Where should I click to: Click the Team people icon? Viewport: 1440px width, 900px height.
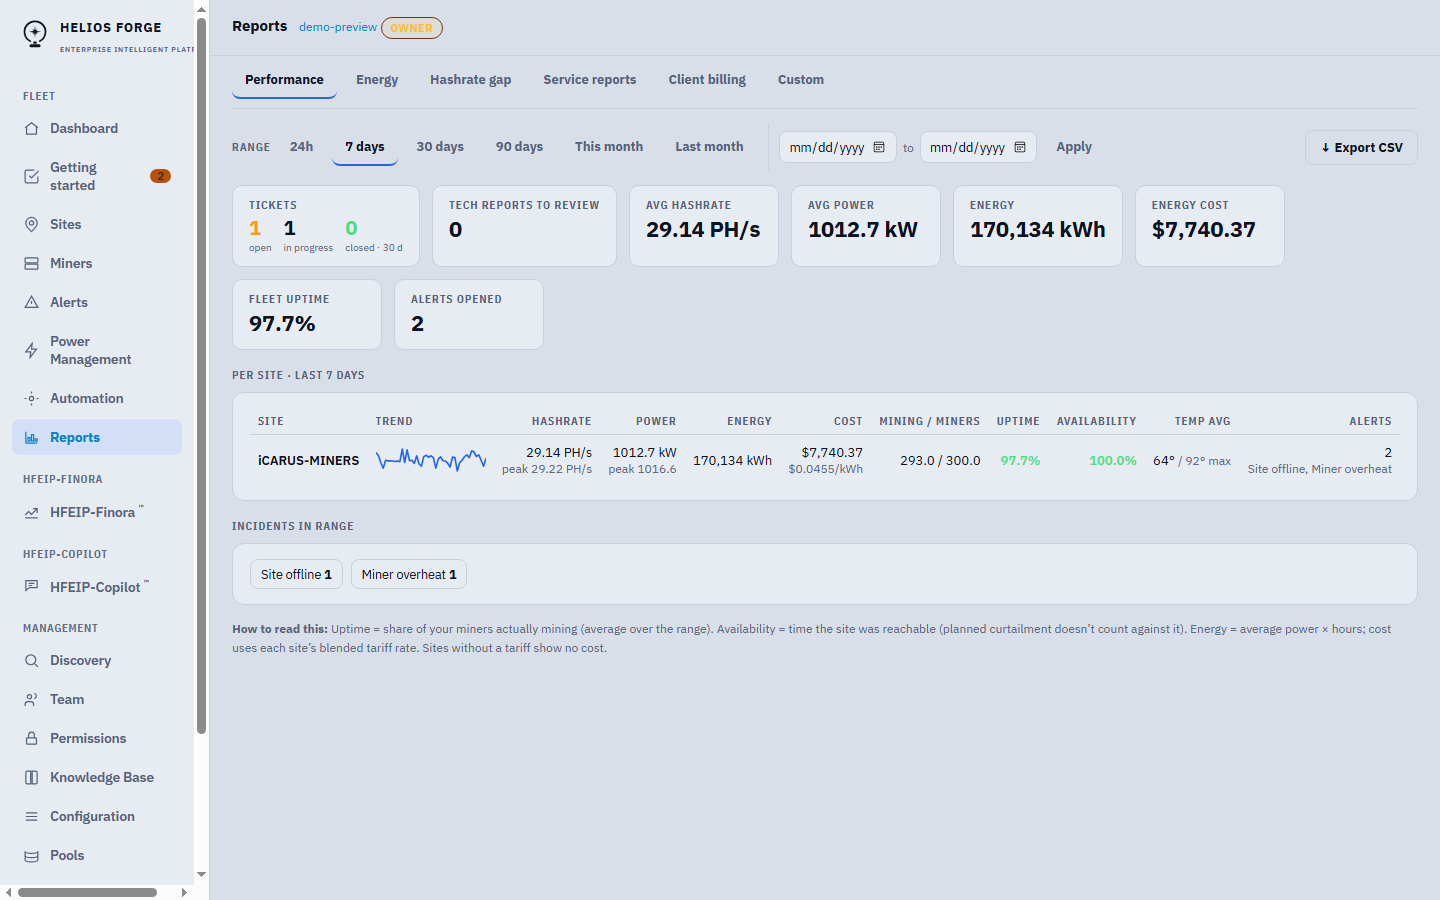pyautogui.click(x=31, y=699)
